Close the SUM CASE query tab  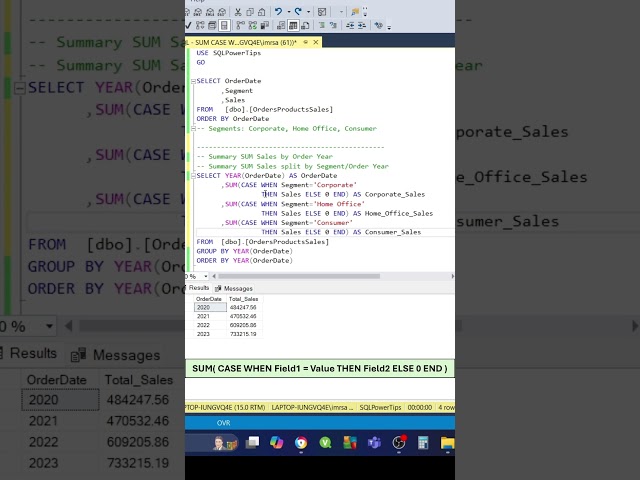(316, 42)
